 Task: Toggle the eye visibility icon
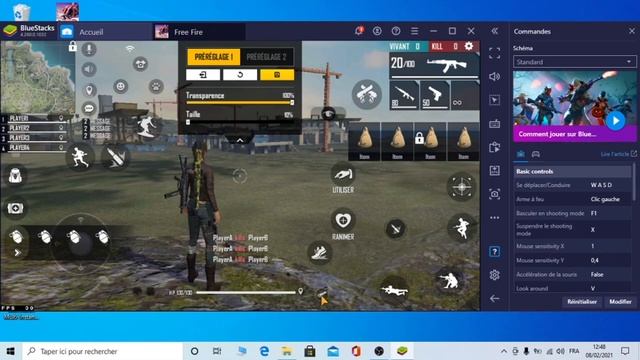(x=328, y=113)
